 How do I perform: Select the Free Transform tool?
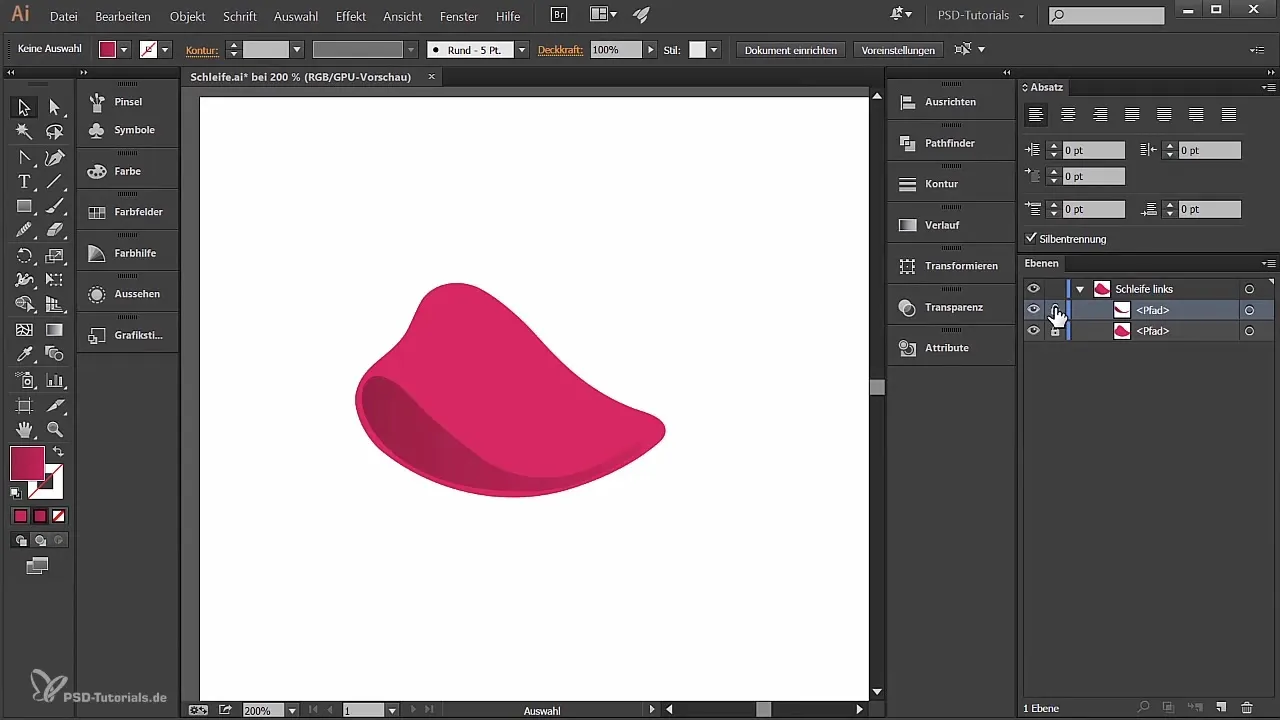pyautogui.click(x=55, y=280)
